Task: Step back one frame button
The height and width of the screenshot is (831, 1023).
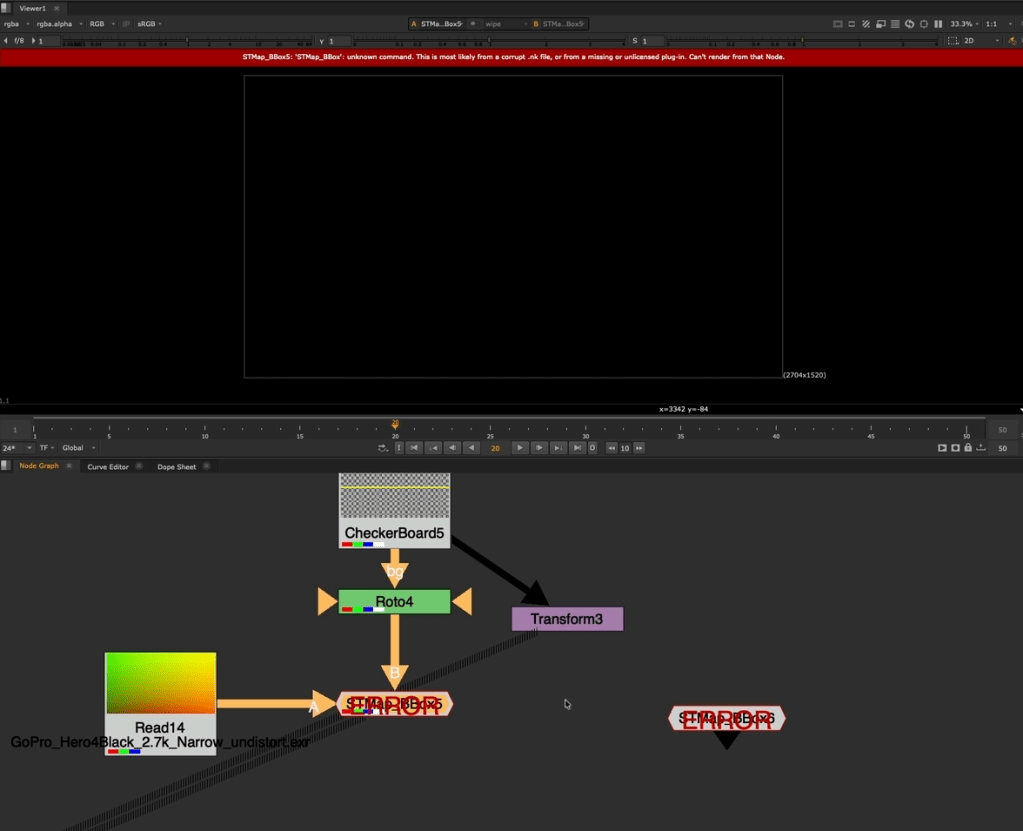Action: (452, 448)
